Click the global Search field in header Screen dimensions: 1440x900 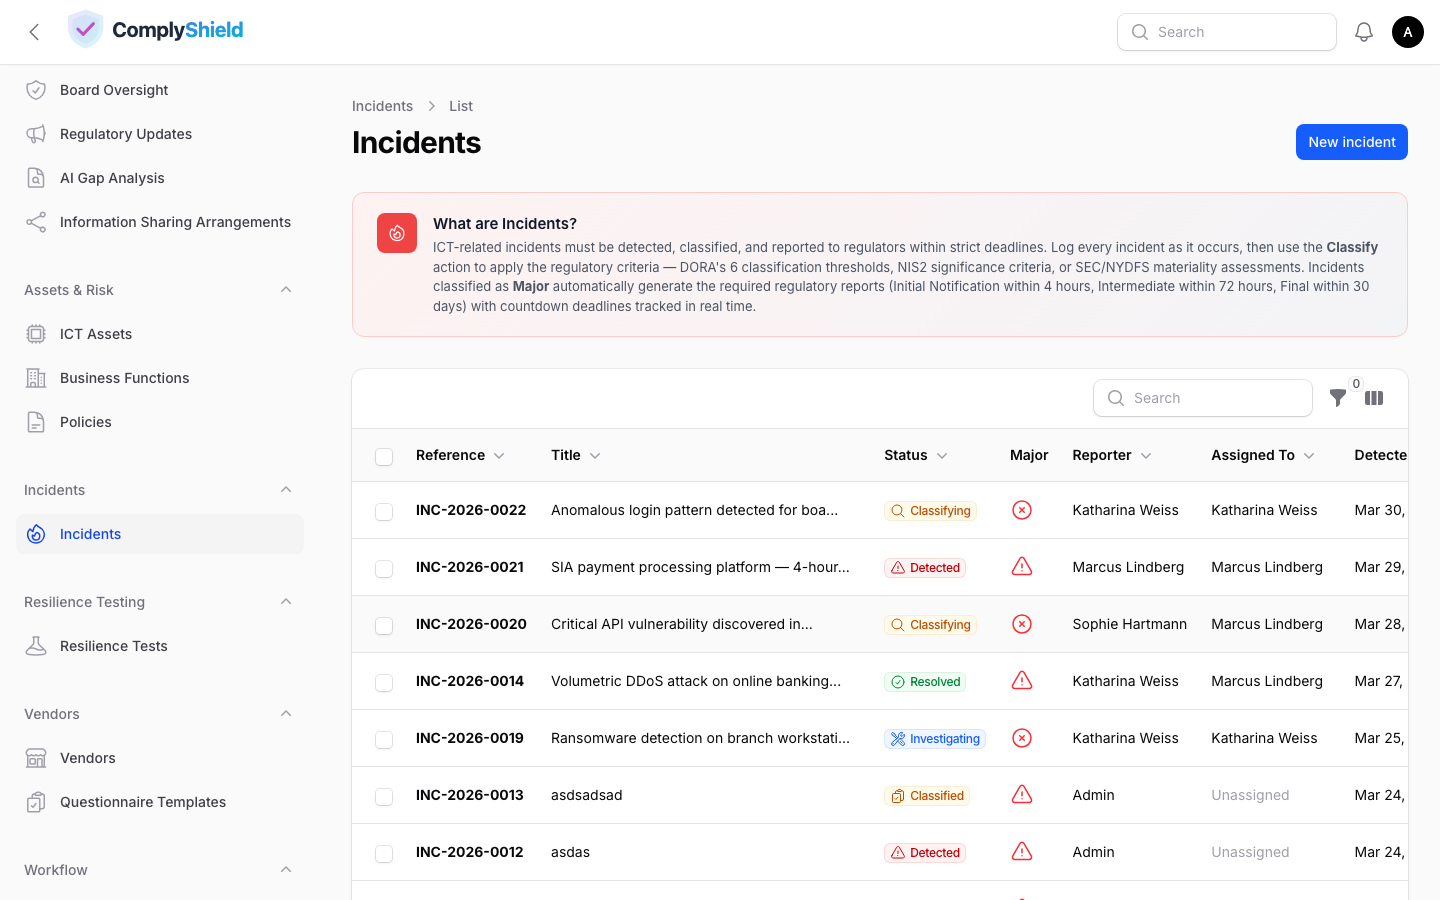click(1227, 32)
